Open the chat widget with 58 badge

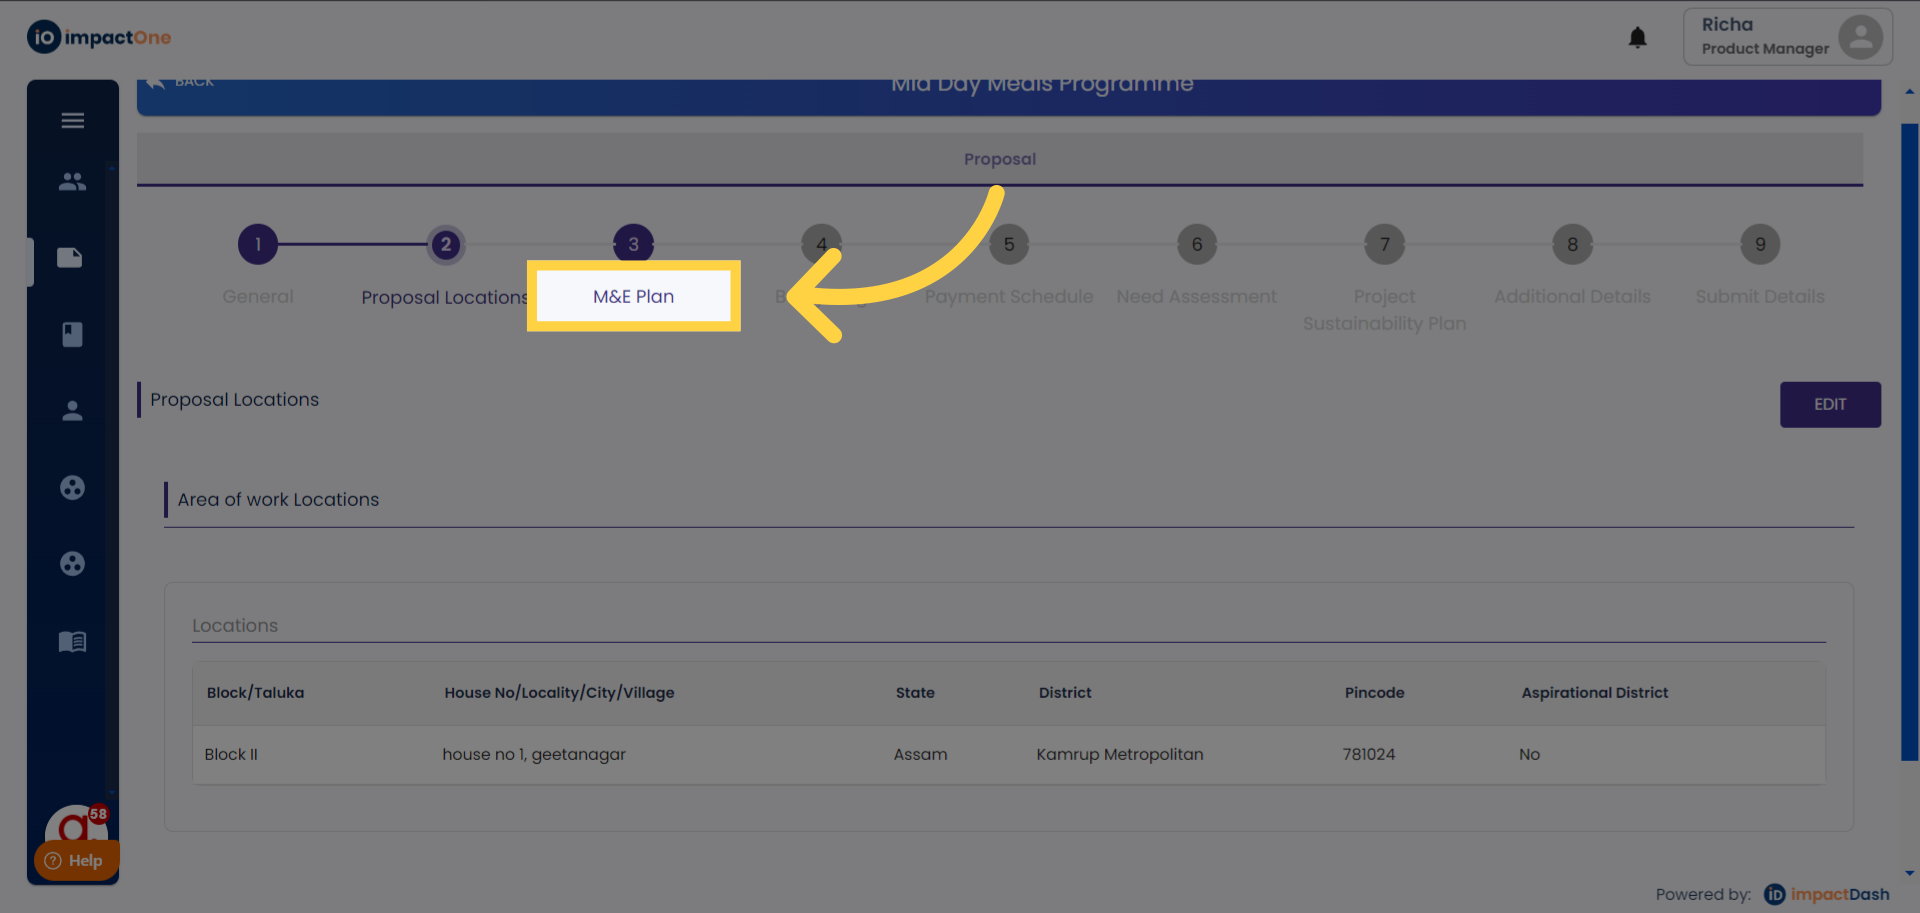pos(76,825)
